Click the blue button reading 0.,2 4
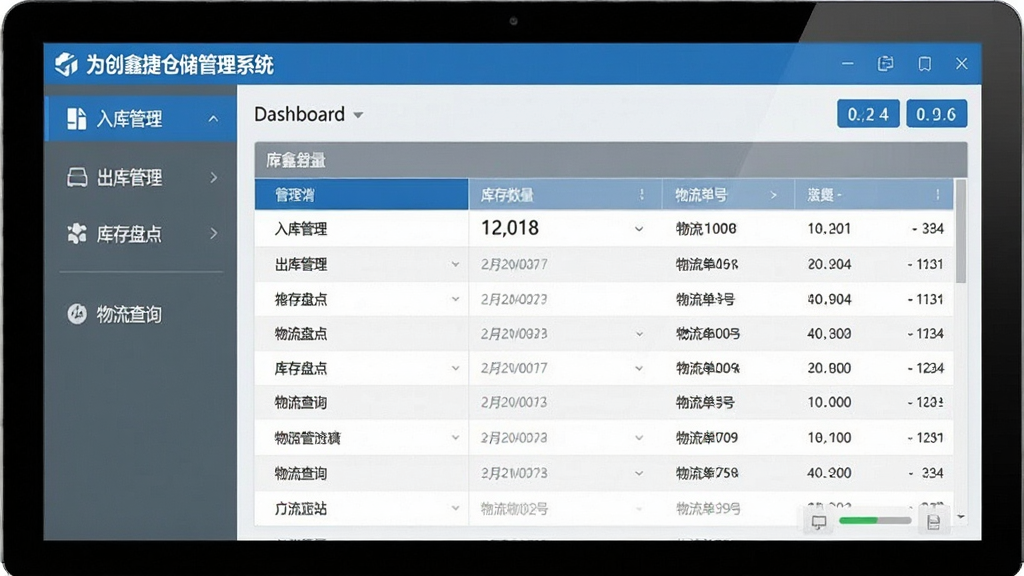 [x=868, y=114]
